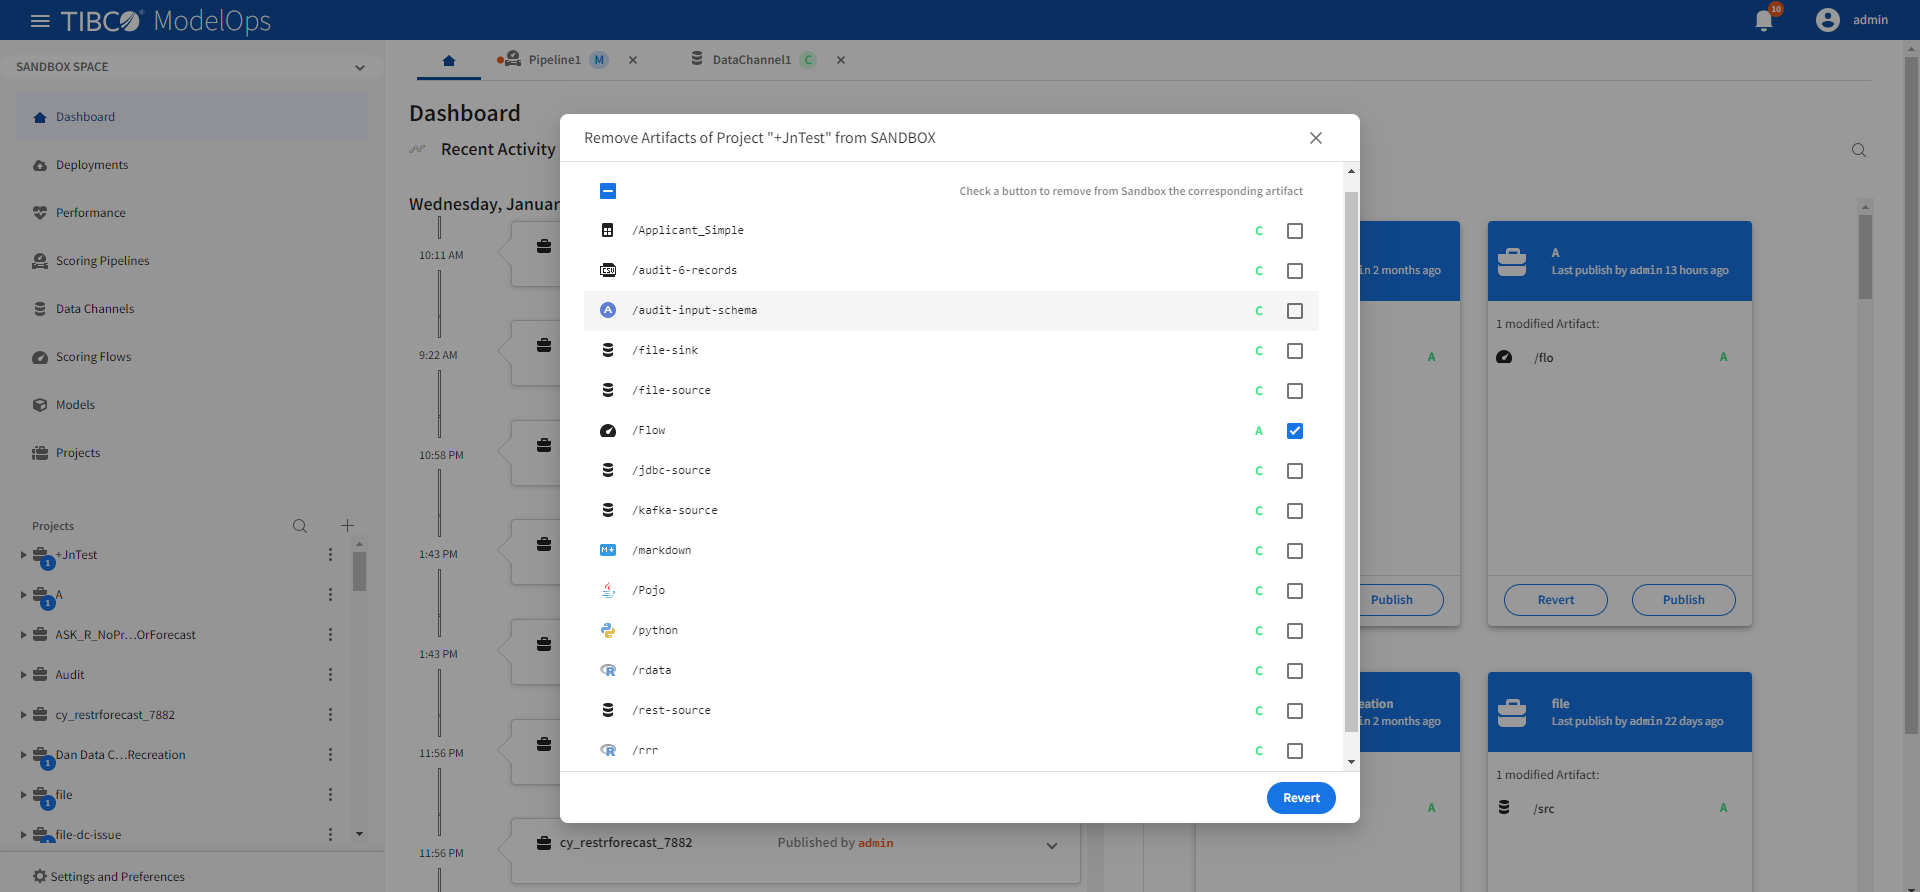Viewport: 1920px width, 892px height.
Task: Click the dashboard search magnifier icon
Action: pos(1858,150)
